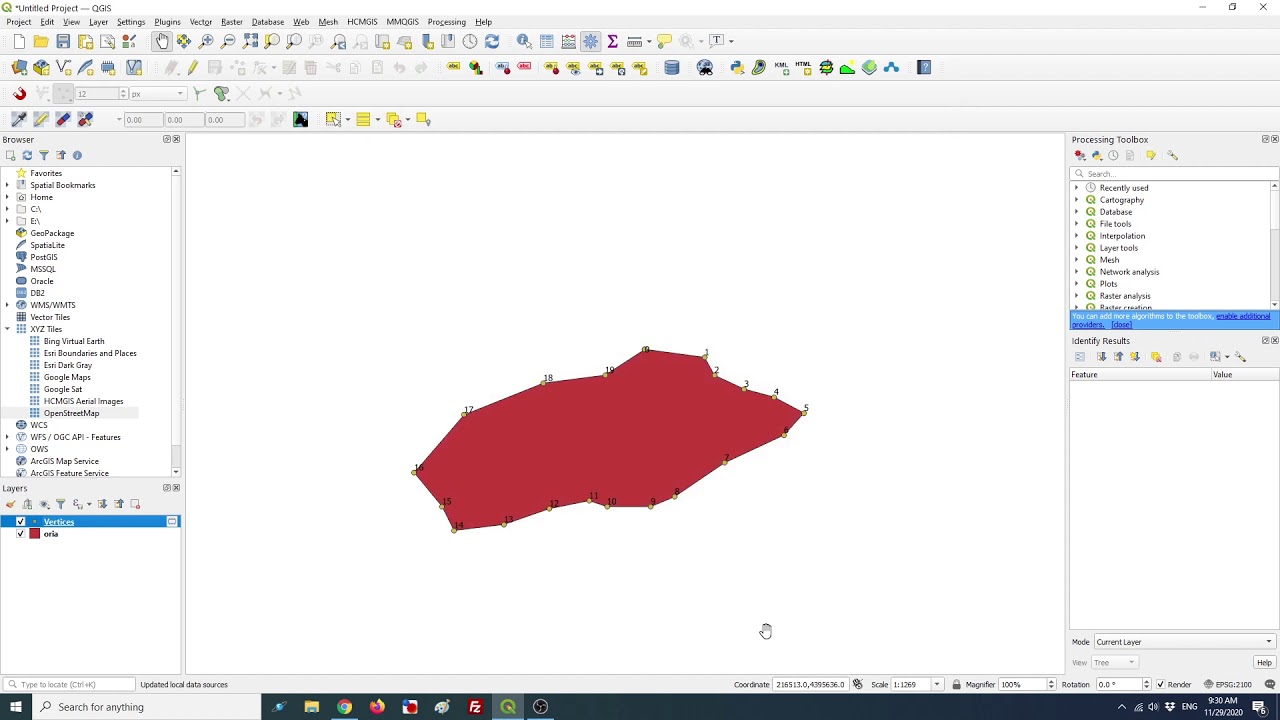
Task: Select OpenStreetMap in XYZ Tiles
Action: point(71,413)
